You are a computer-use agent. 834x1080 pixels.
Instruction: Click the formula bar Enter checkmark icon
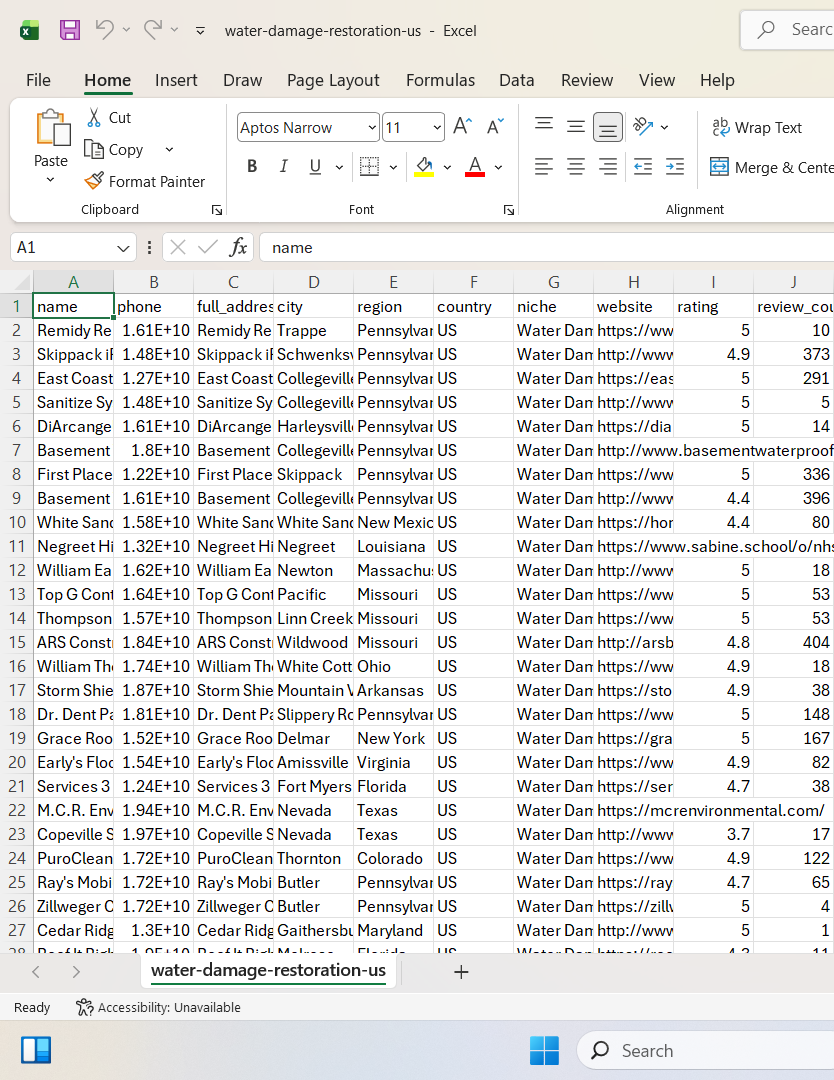[x=207, y=247]
